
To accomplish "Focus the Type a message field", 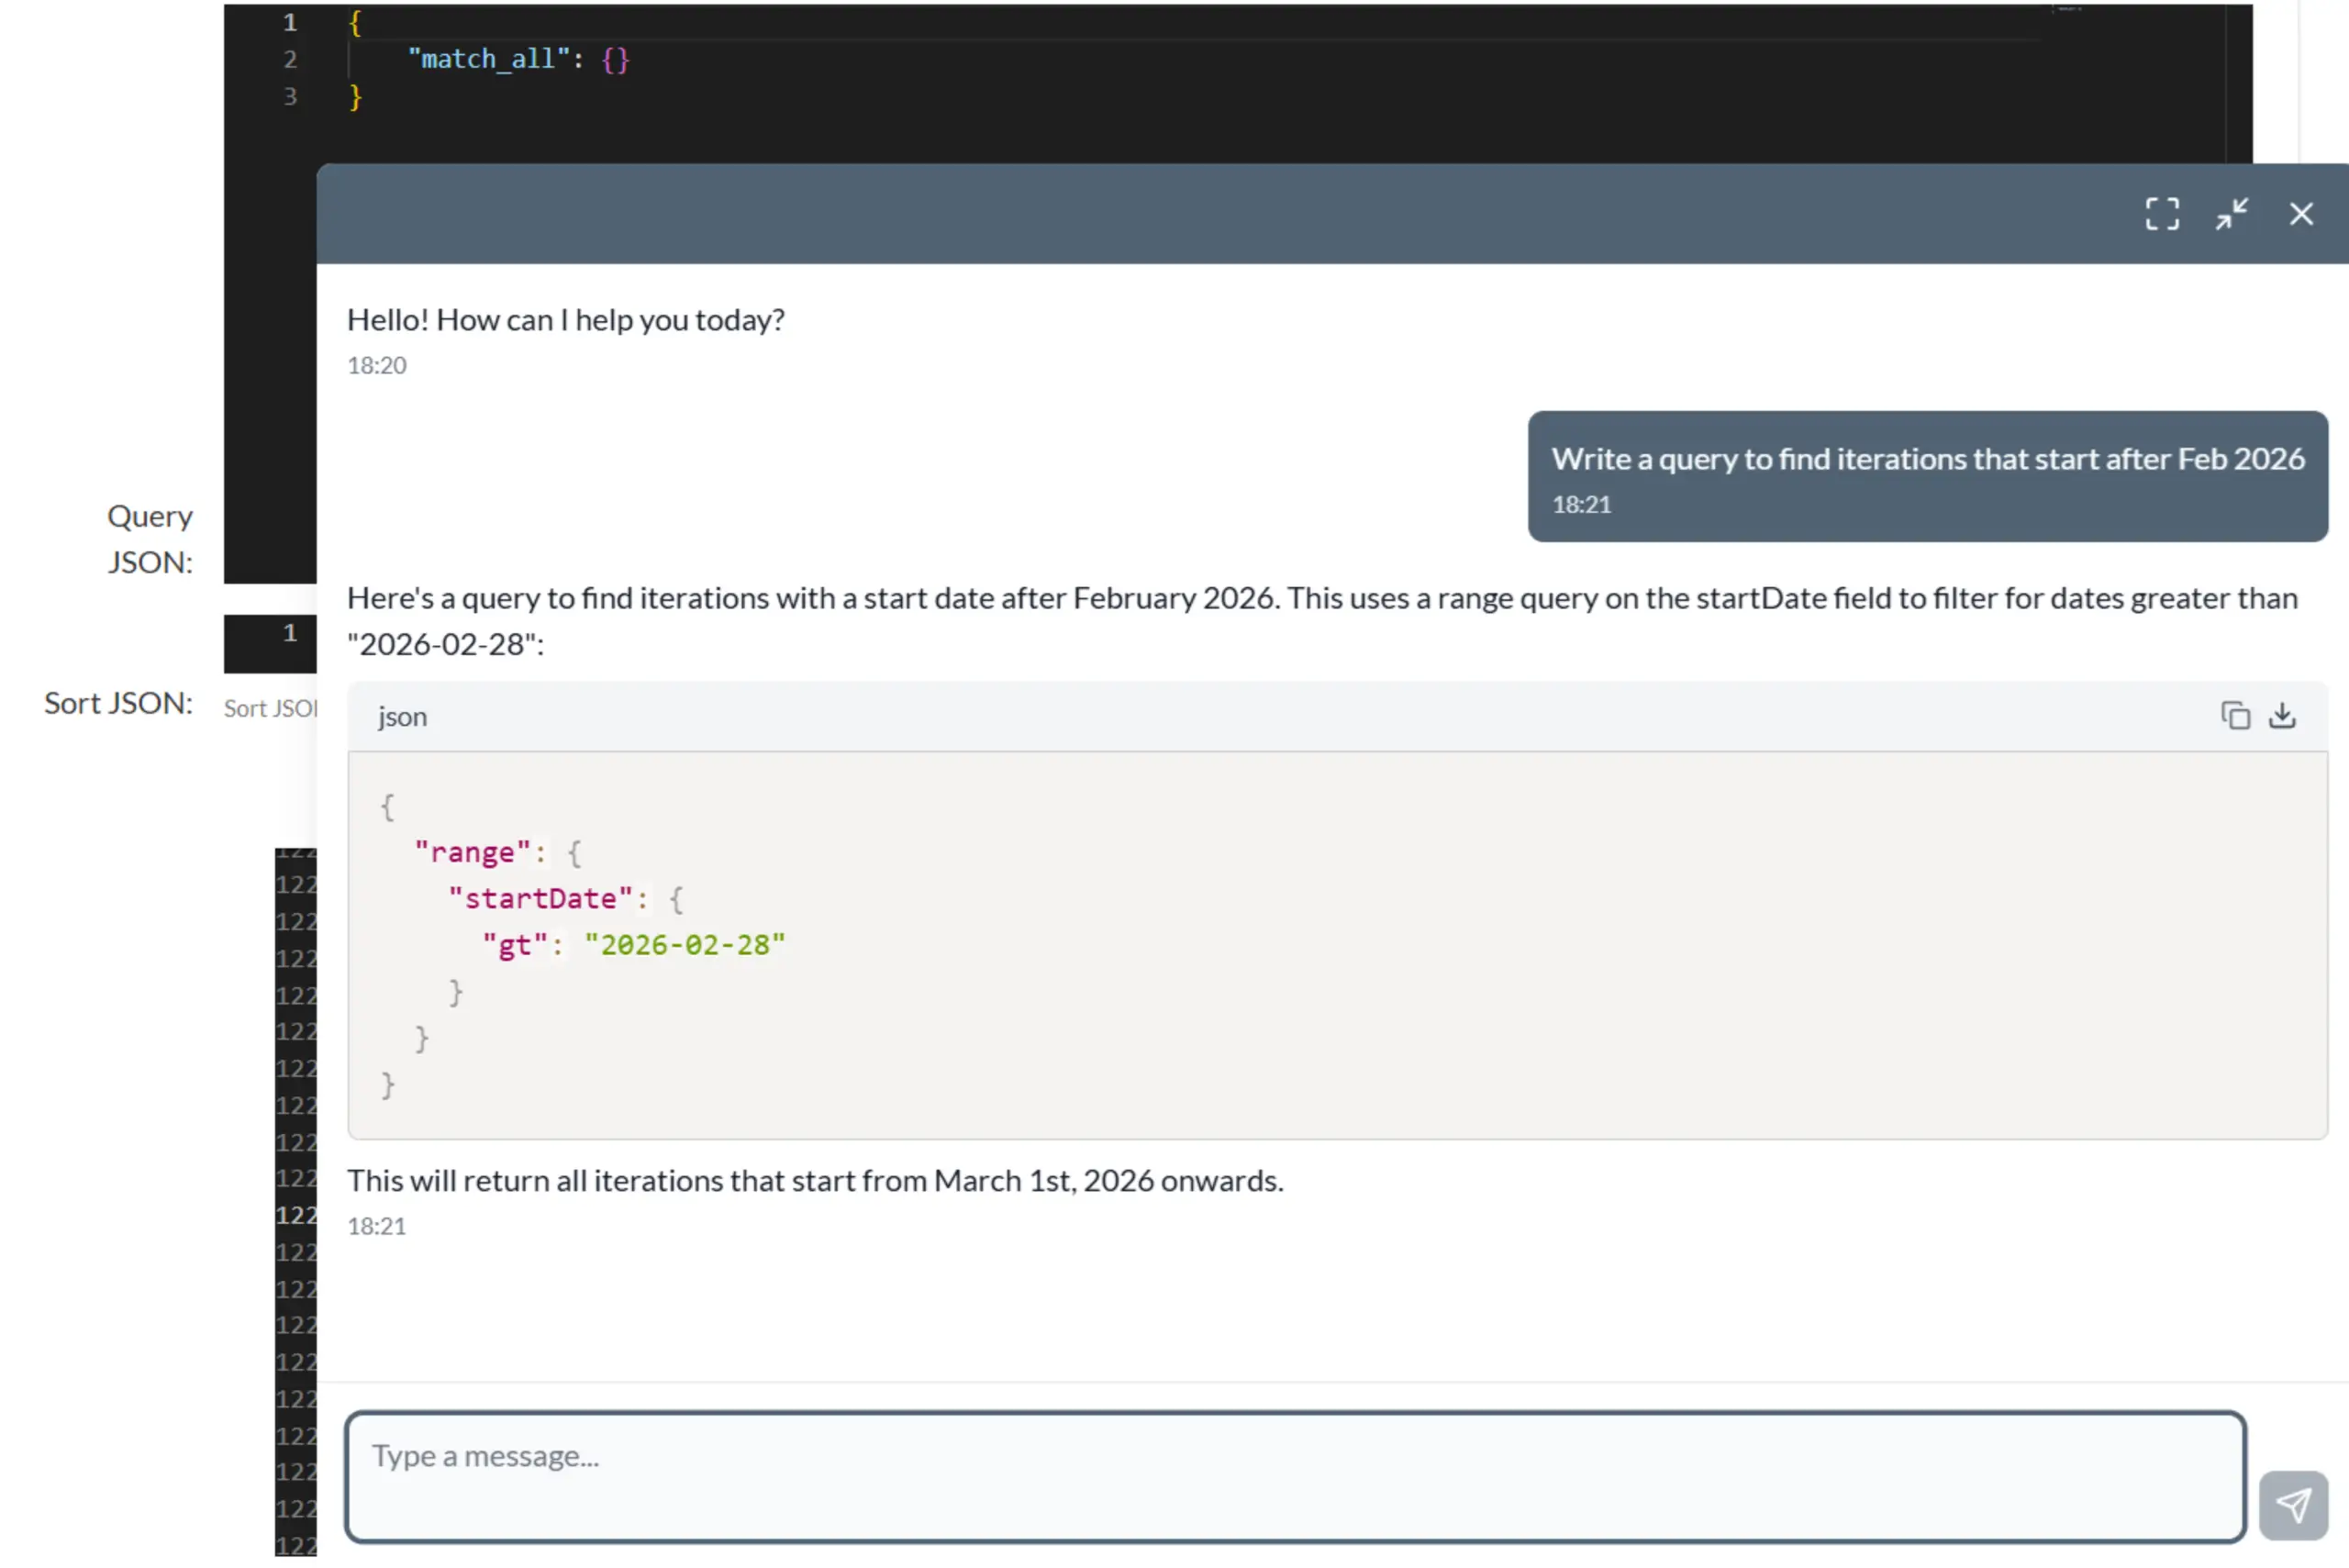I will [x=1294, y=1476].
